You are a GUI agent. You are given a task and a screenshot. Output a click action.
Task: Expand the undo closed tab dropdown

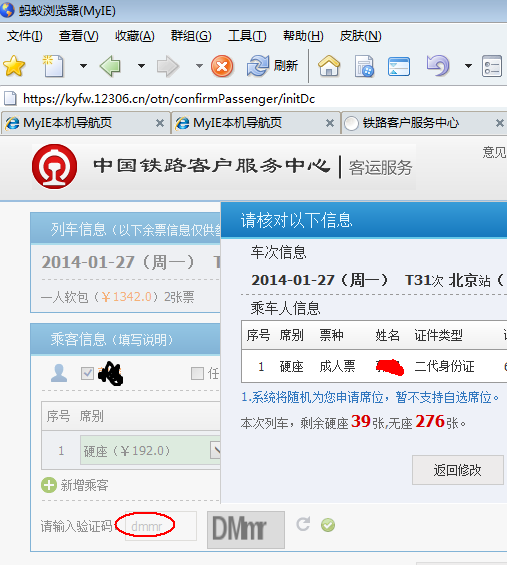click(x=468, y=66)
